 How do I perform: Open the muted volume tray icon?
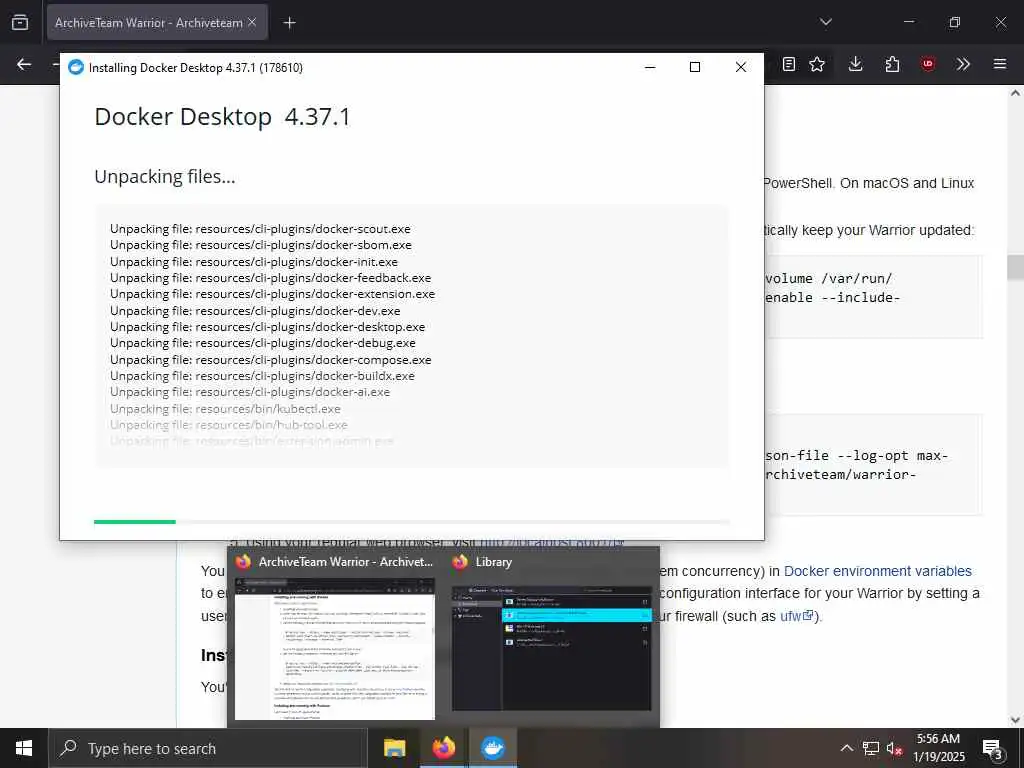(x=894, y=749)
